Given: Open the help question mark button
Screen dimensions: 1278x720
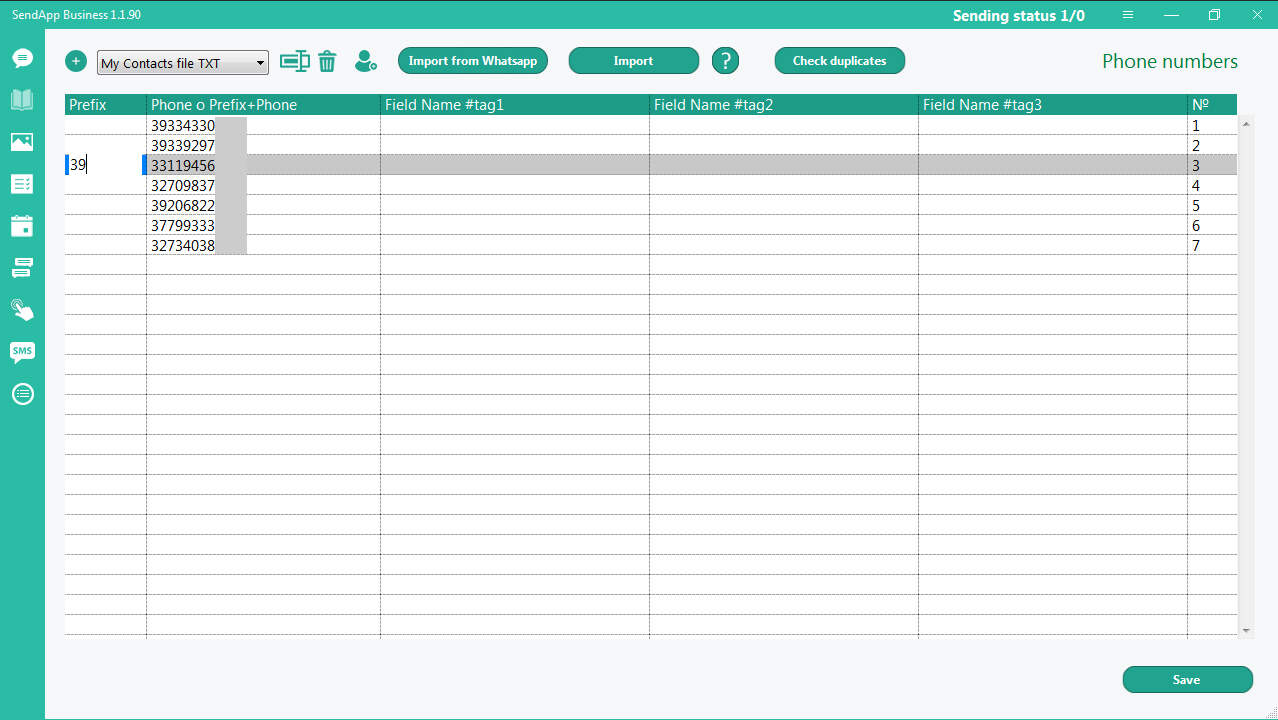Looking at the screenshot, I should 725,61.
